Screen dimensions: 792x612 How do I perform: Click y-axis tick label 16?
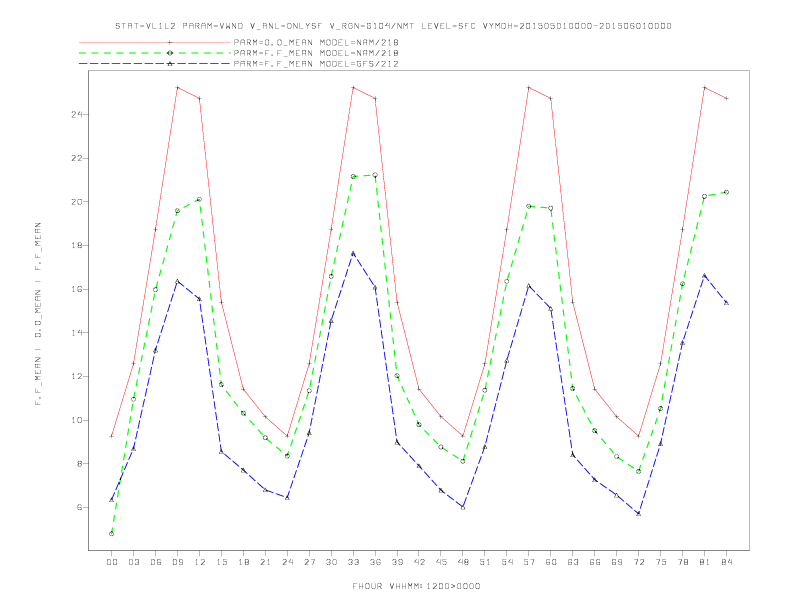click(x=77, y=289)
